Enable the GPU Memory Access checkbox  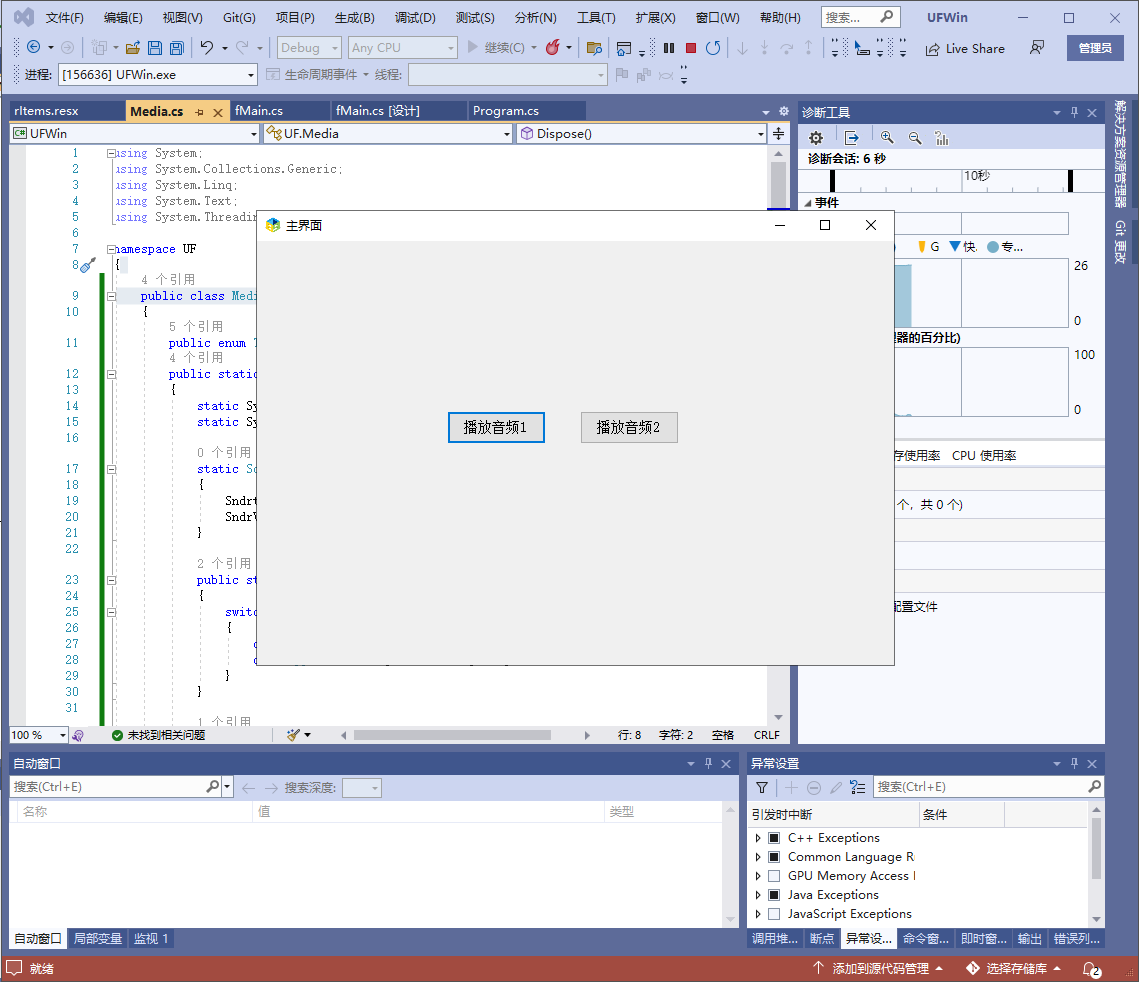pyautogui.click(x=774, y=876)
